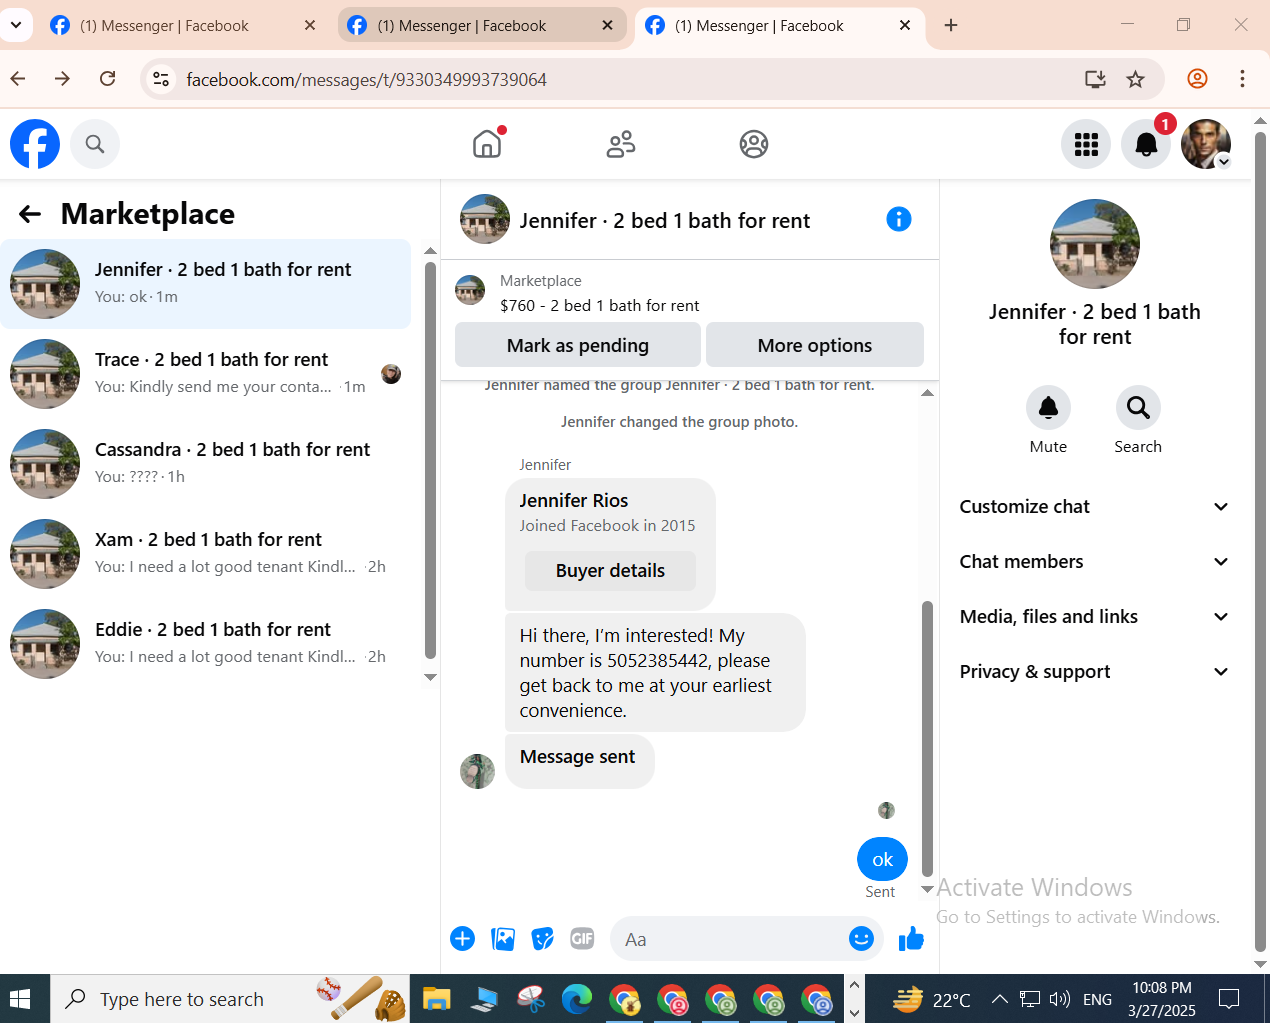The height and width of the screenshot is (1023, 1270).
Task: Open the taskbar clock and date
Action: point(1161,999)
